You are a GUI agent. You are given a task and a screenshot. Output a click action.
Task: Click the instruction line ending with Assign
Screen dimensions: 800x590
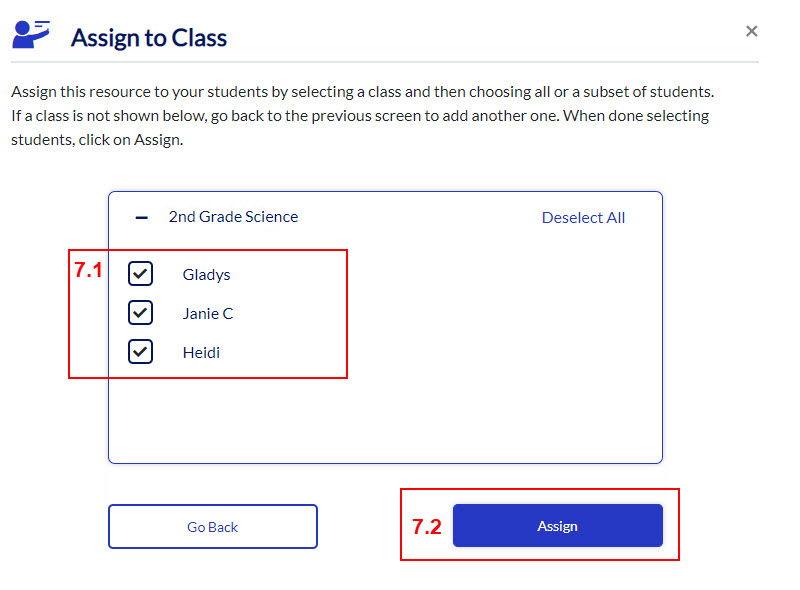point(97,140)
